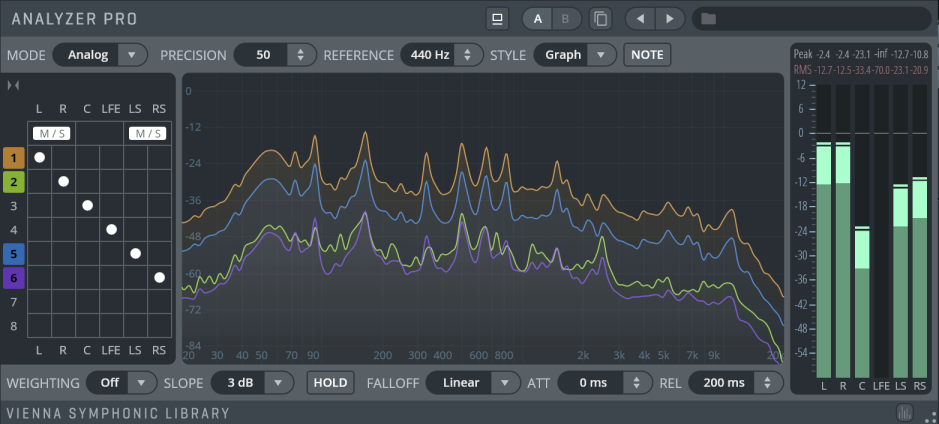Expand the FALLOFF Linear dropdown

(x=473, y=383)
